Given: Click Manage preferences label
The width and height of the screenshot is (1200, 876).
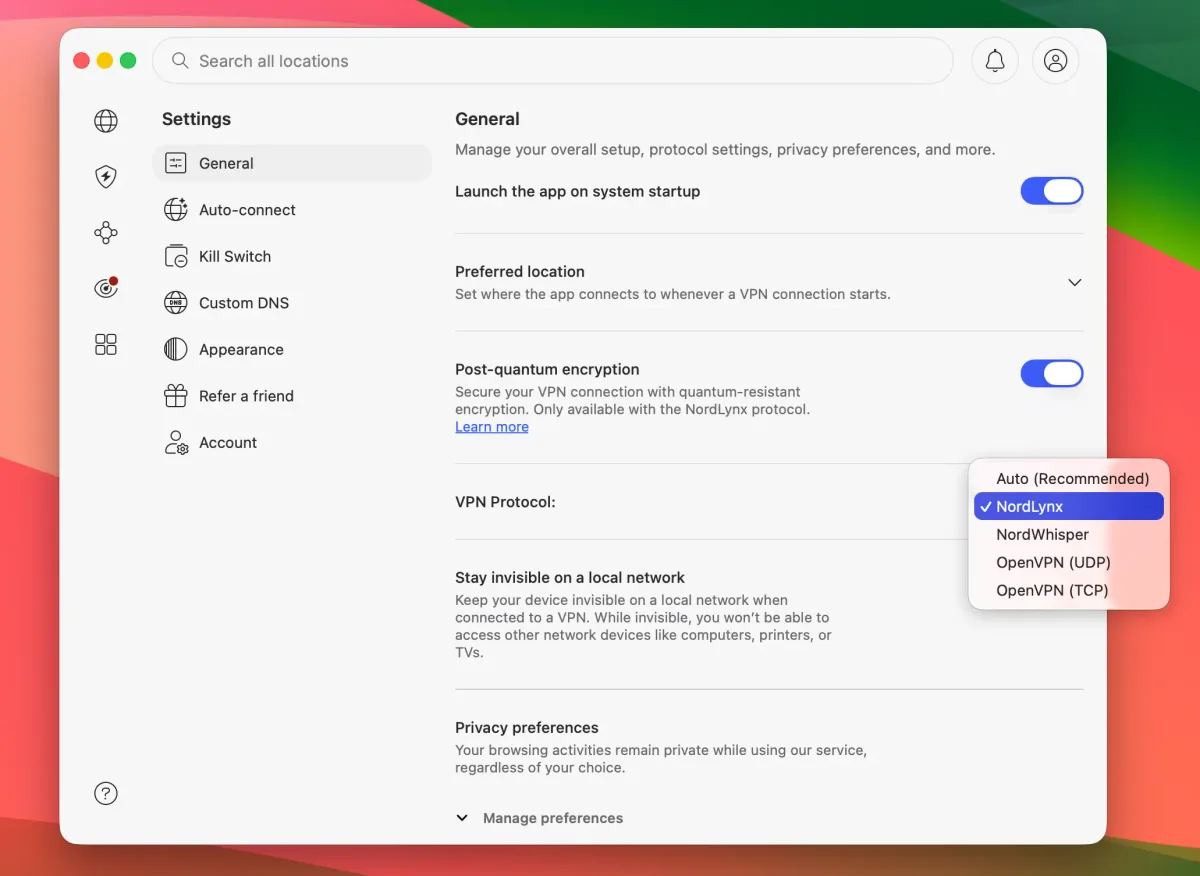Looking at the screenshot, I should coord(553,818).
